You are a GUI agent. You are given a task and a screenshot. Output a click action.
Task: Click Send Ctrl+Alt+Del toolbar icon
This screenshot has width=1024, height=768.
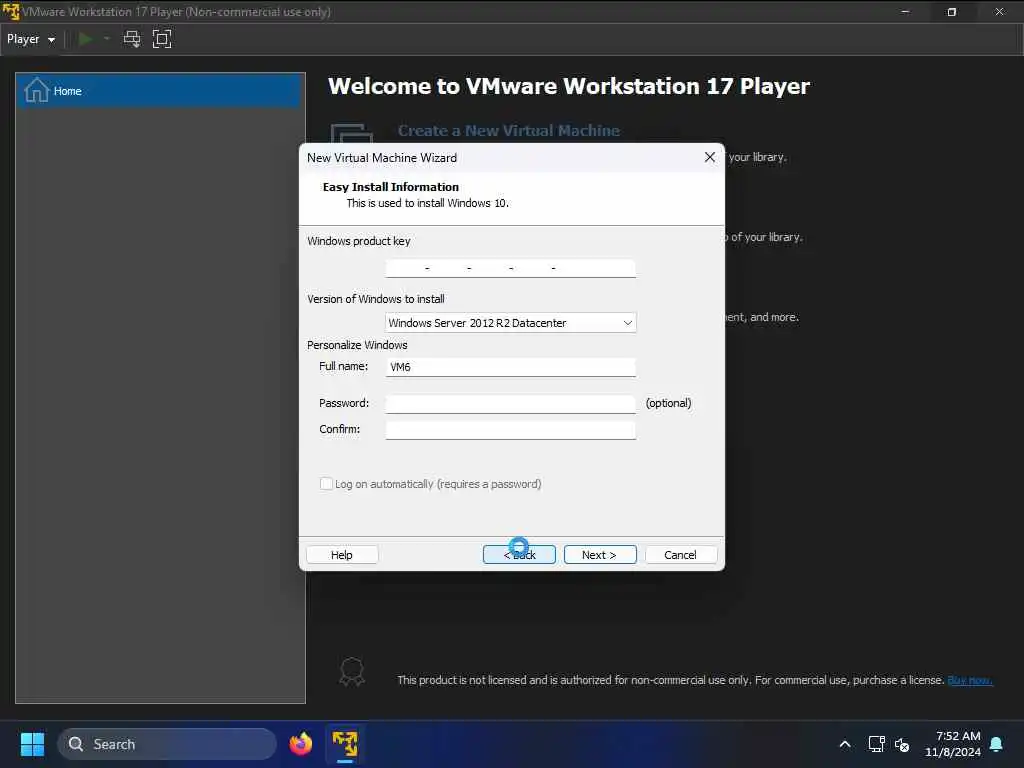pyautogui.click(x=132, y=39)
